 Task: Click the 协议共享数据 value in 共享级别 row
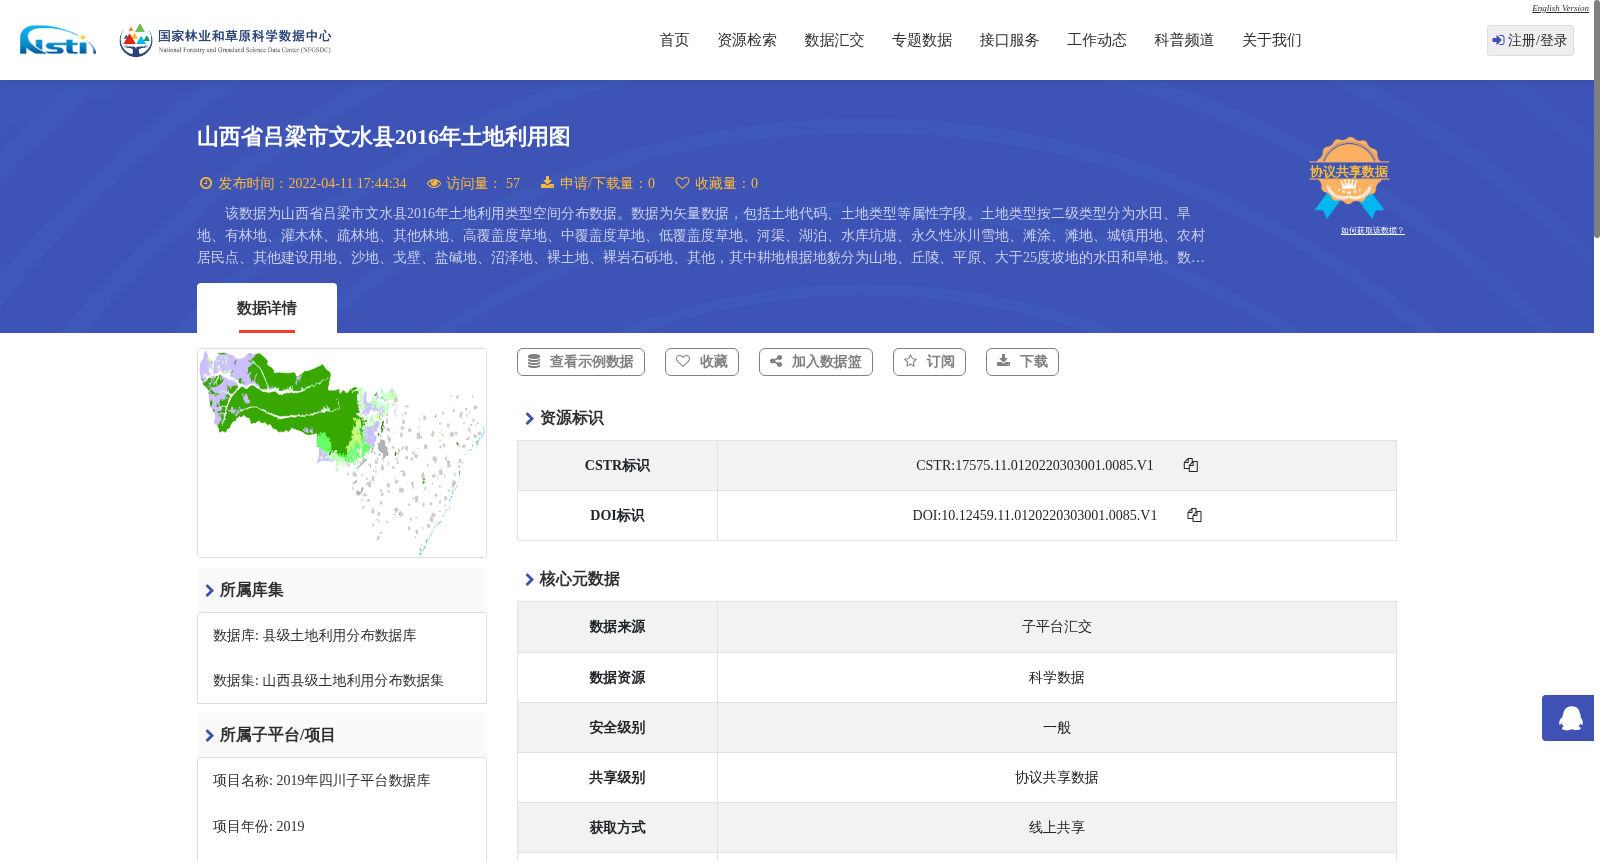[x=1057, y=778]
